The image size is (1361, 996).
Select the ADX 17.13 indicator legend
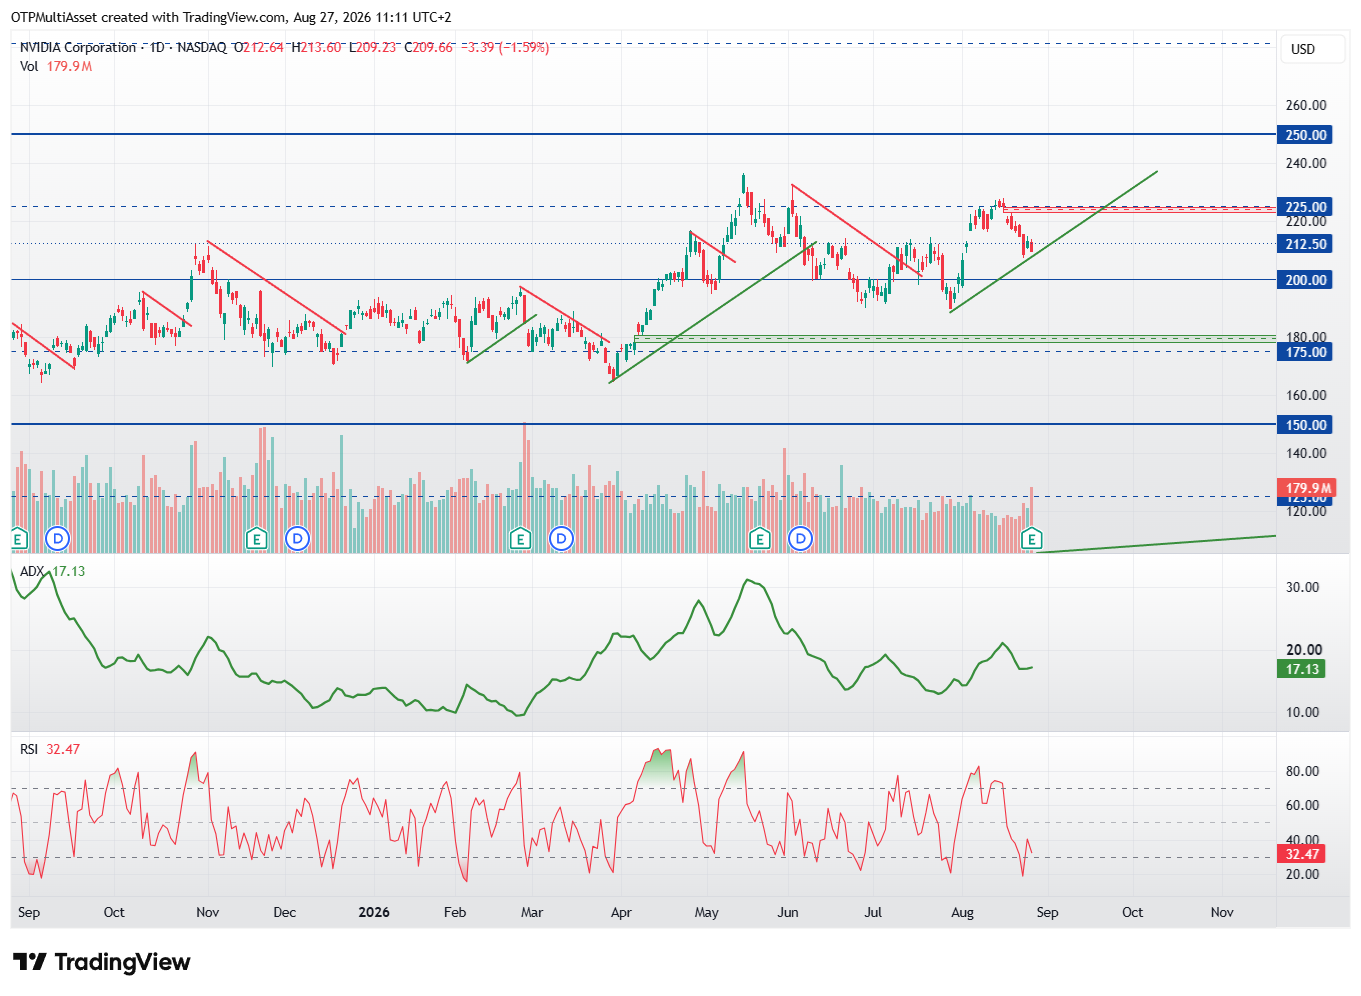pyautogui.click(x=53, y=571)
